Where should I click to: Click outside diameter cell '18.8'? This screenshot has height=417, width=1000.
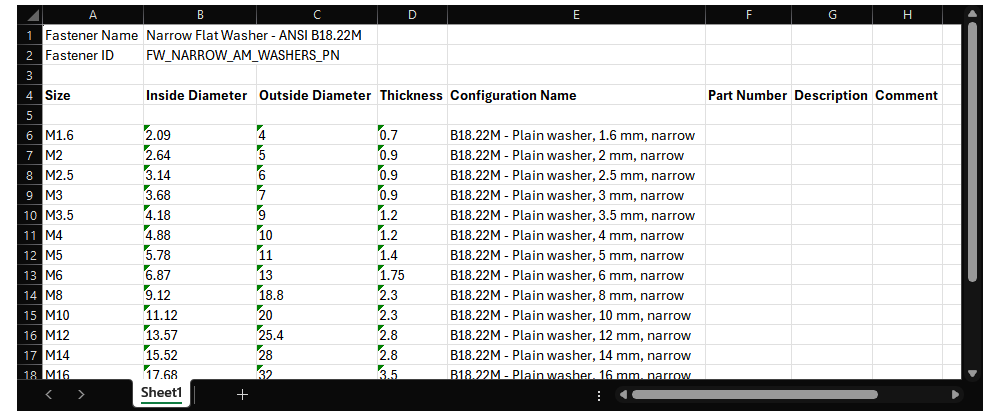[317, 295]
